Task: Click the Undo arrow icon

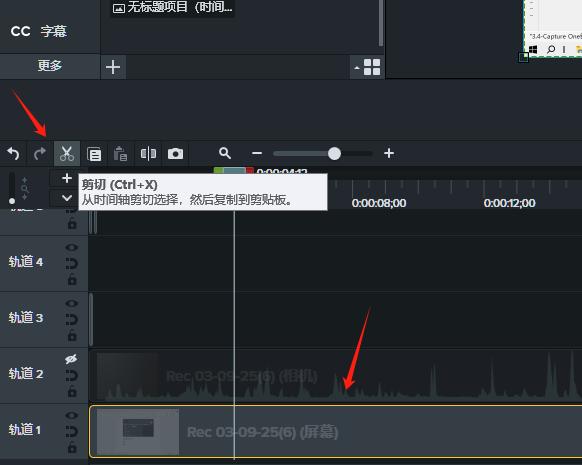Action: tap(13, 153)
